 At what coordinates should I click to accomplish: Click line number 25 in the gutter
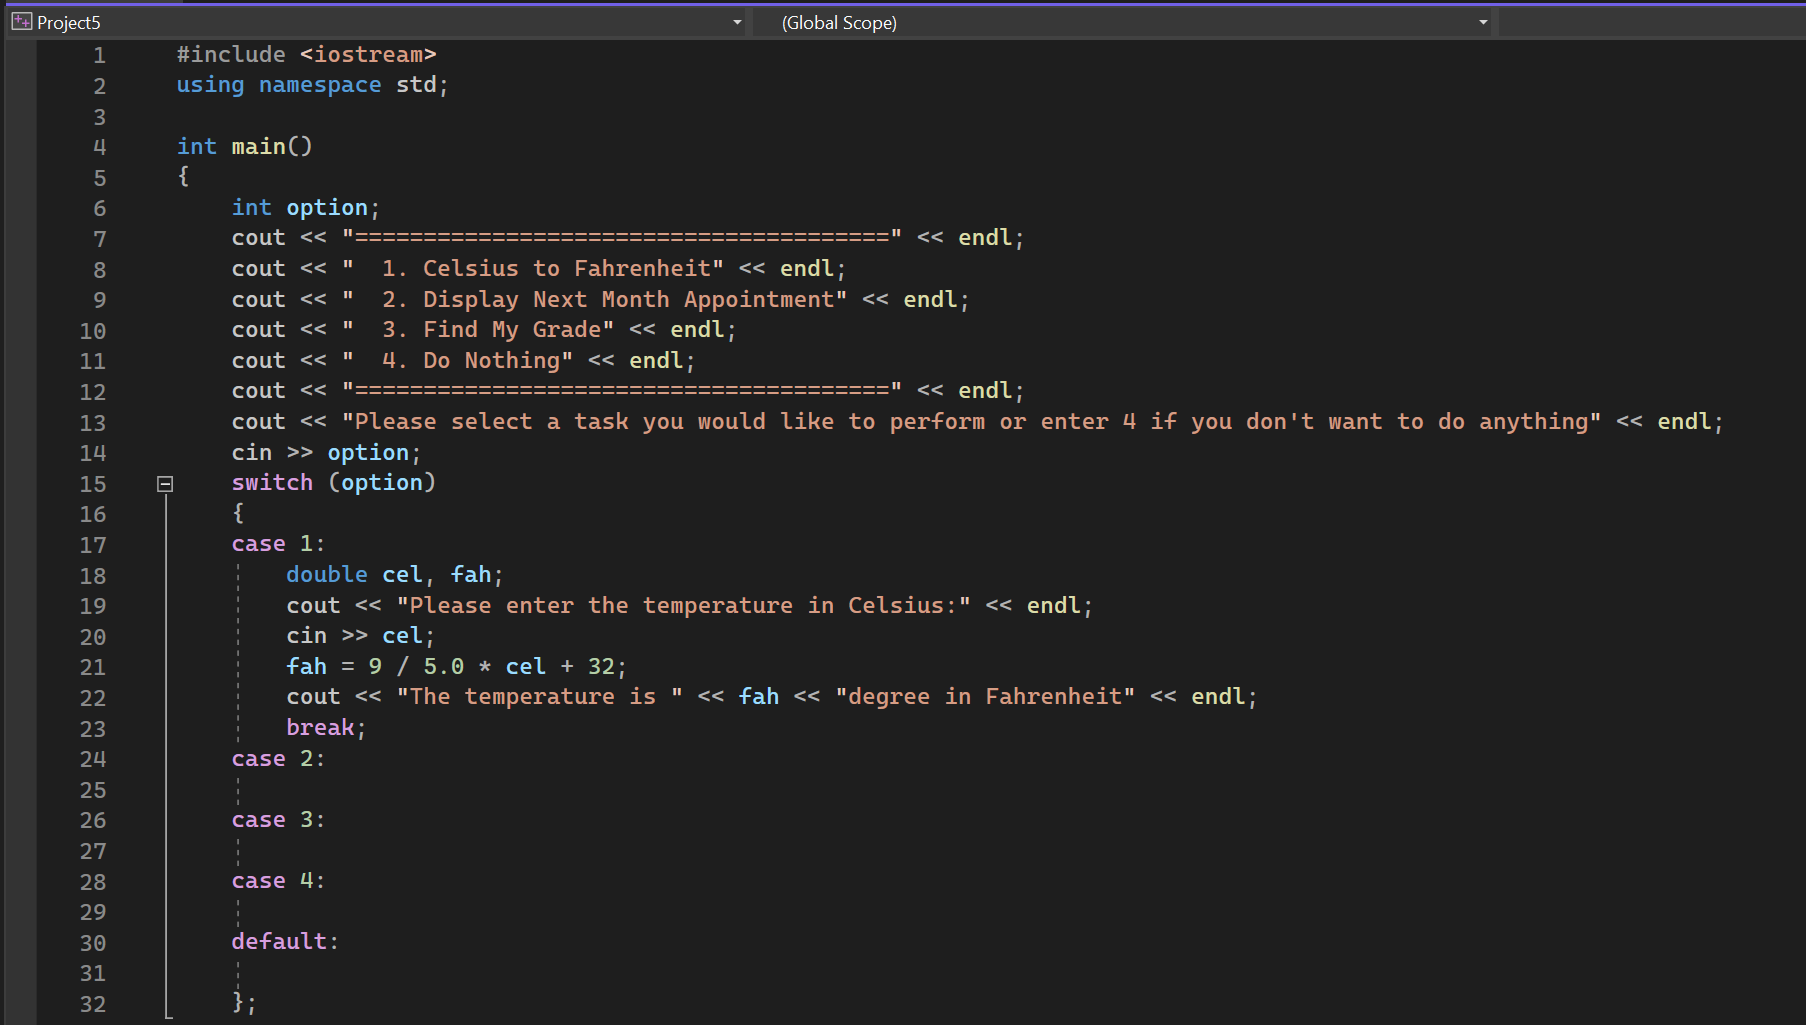(93, 791)
